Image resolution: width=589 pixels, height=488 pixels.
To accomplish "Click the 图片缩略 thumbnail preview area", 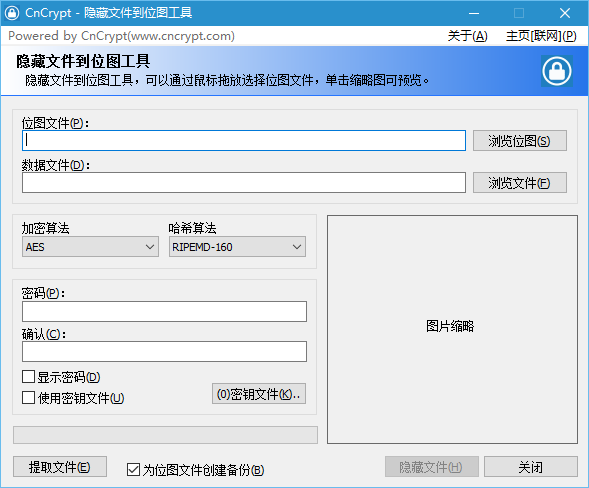I will (452, 329).
